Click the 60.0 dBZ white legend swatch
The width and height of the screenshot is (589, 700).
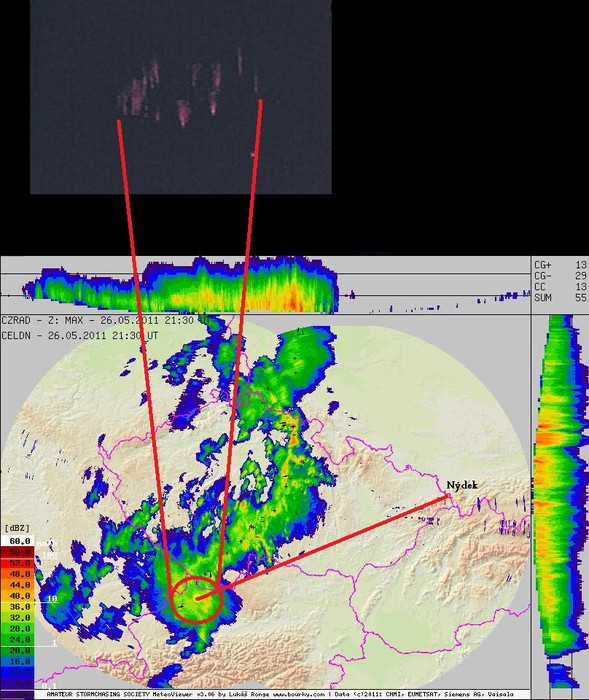[x=17, y=541]
